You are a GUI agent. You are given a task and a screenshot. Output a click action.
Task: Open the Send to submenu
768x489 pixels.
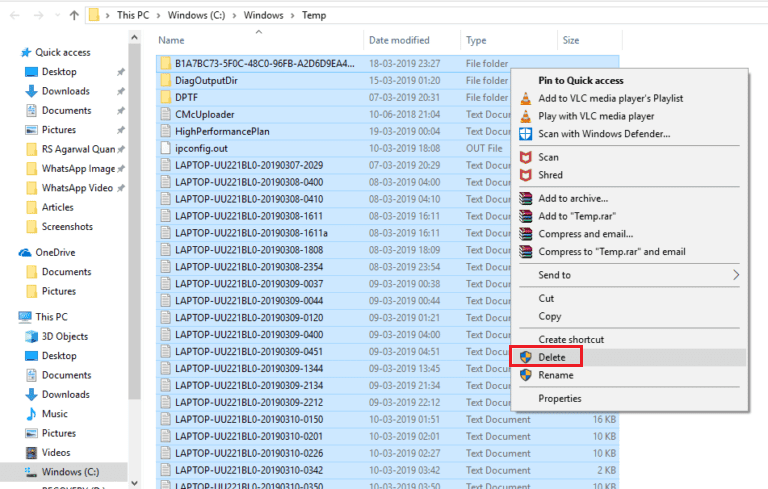pos(629,275)
